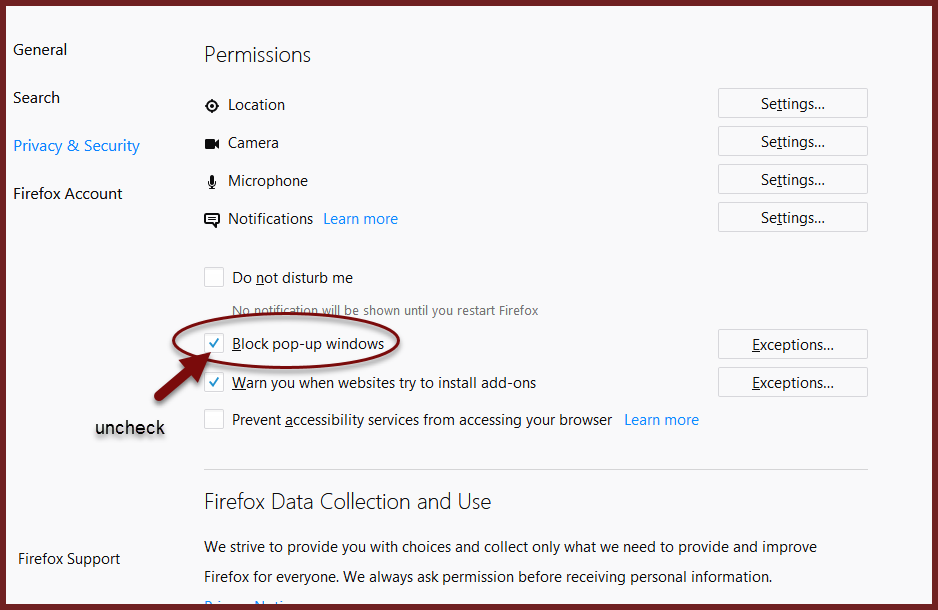Viewport: 938px width, 610px height.
Task: Uncheck Block pop-up windows checkbox
Action: click(x=214, y=343)
